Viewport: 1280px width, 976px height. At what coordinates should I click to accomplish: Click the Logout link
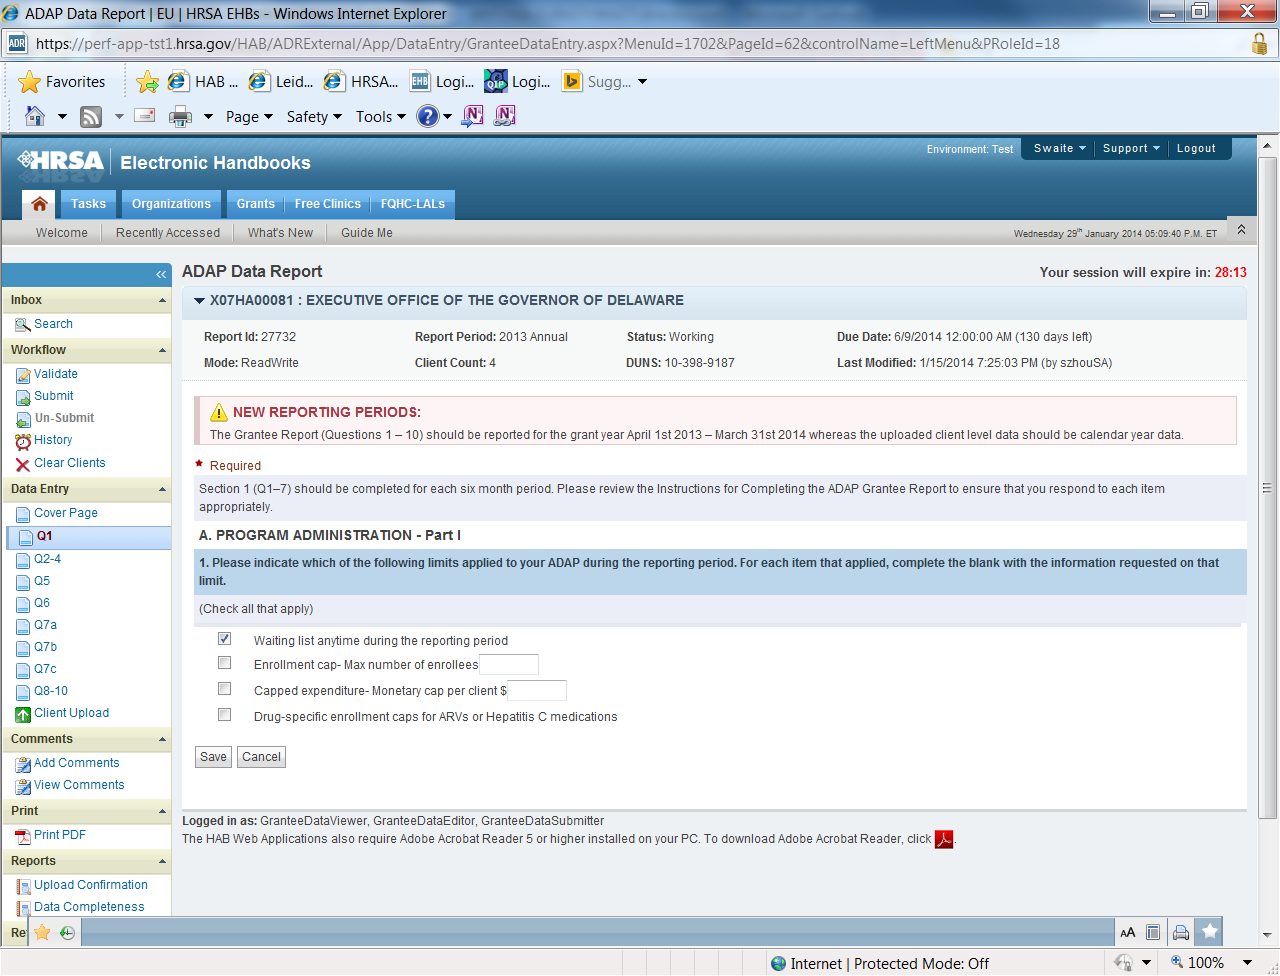[x=1196, y=148]
